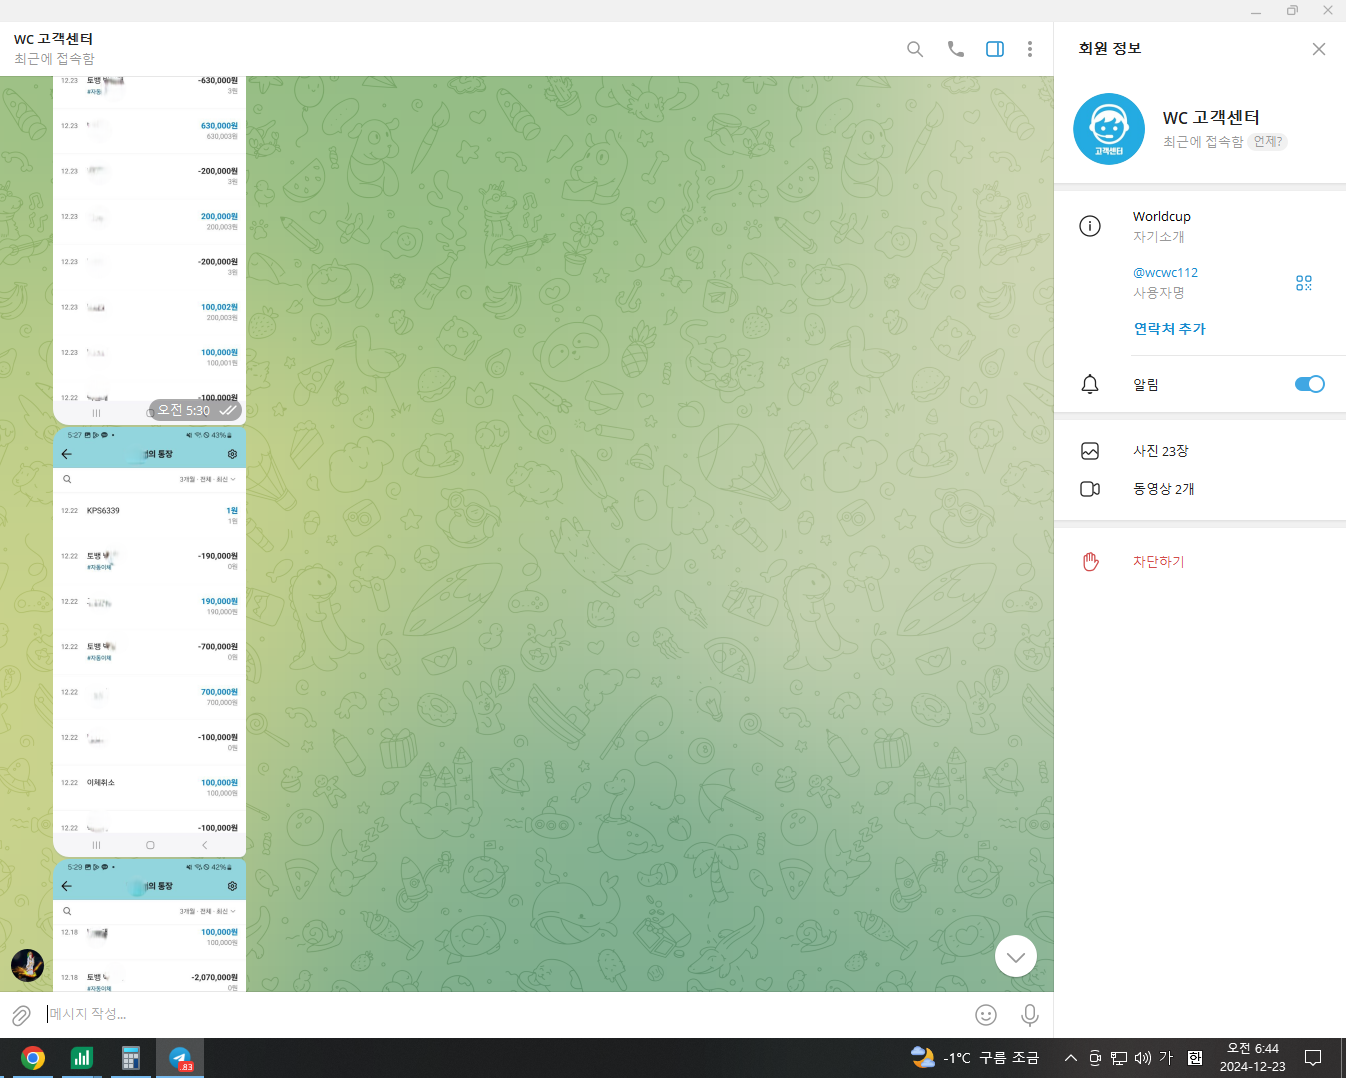The height and width of the screenshot is (1078, 1346).
Task: Open shared 동영상 2개 videos
Action: pos(1163,489)
